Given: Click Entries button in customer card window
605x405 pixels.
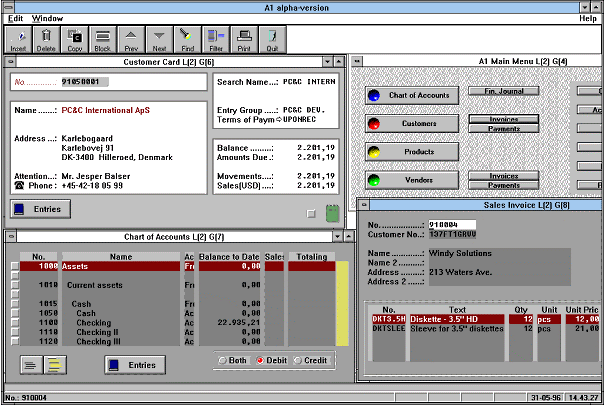Looking at the screenshot, I should [x=40, y=209].
